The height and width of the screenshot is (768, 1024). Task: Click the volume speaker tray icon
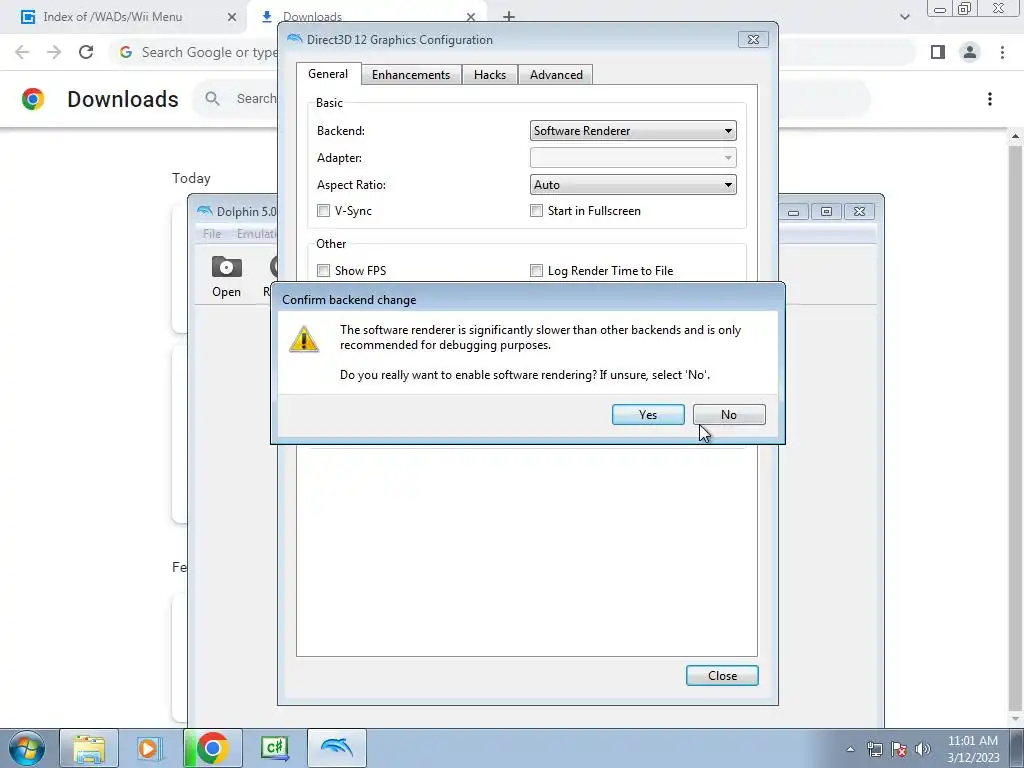tap(923, 749)
